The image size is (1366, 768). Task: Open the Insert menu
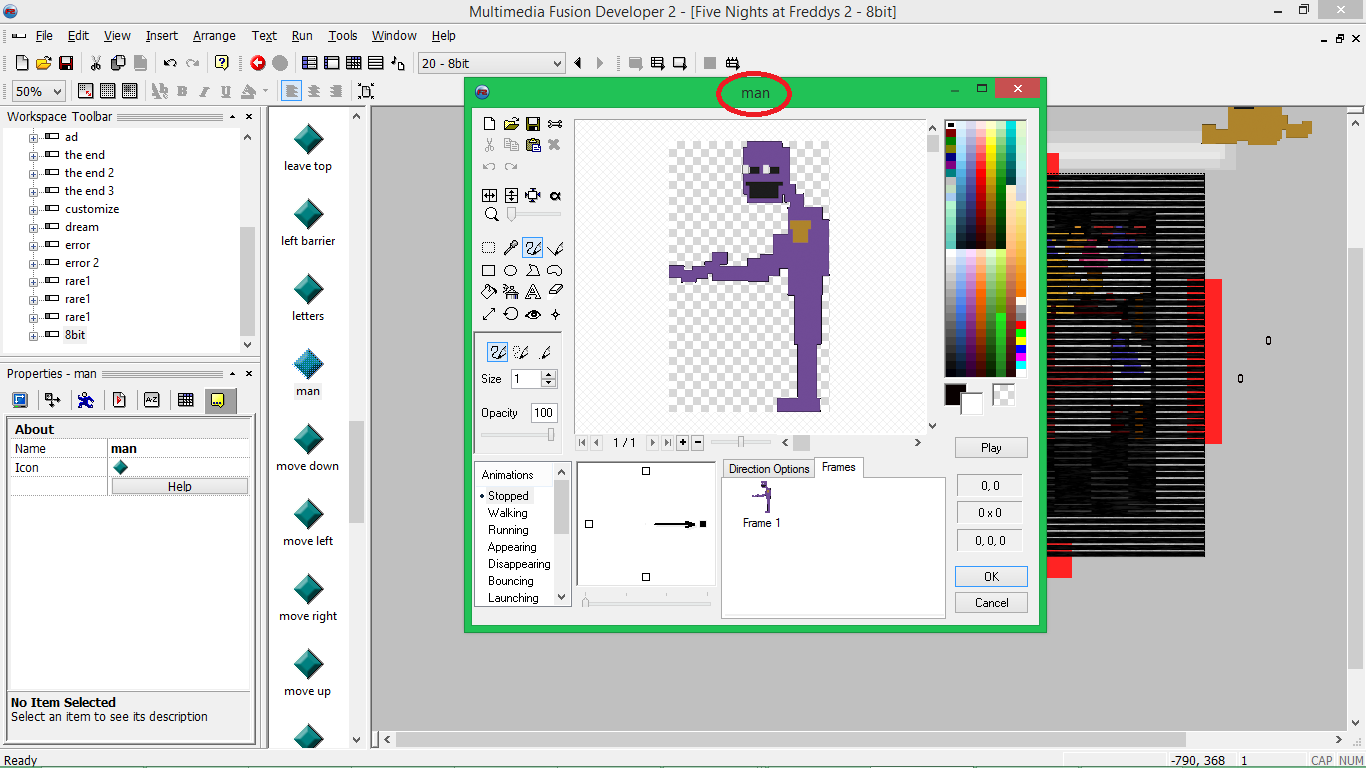pyautogui.click(x=162, y=36)
